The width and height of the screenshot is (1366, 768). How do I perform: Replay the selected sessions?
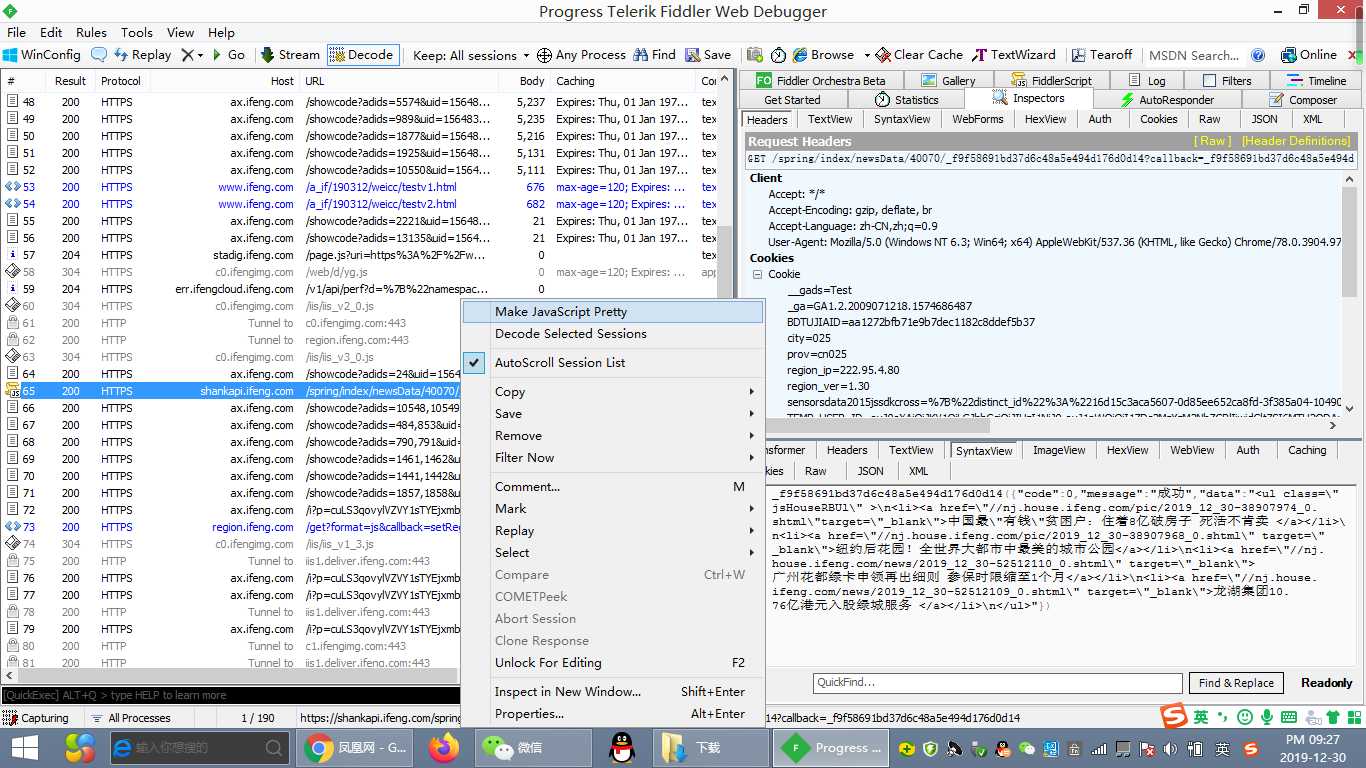point(143,55)
